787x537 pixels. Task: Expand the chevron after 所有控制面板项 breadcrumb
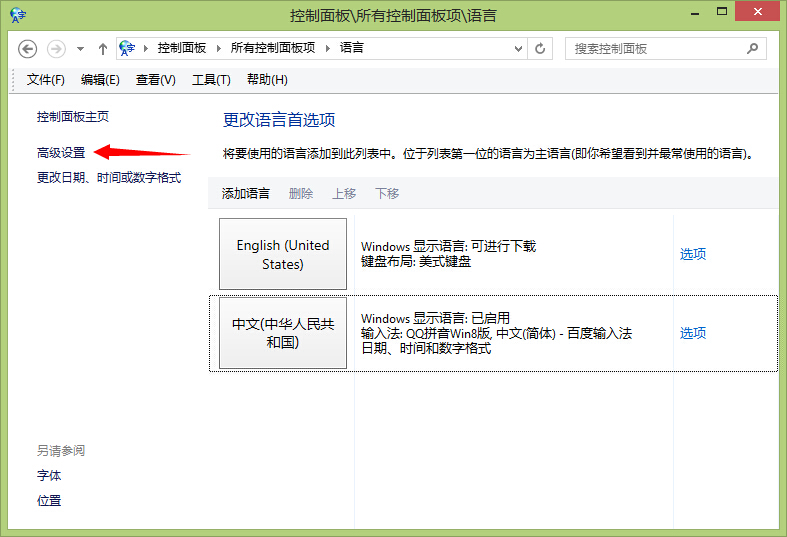[x=328, y=48]
